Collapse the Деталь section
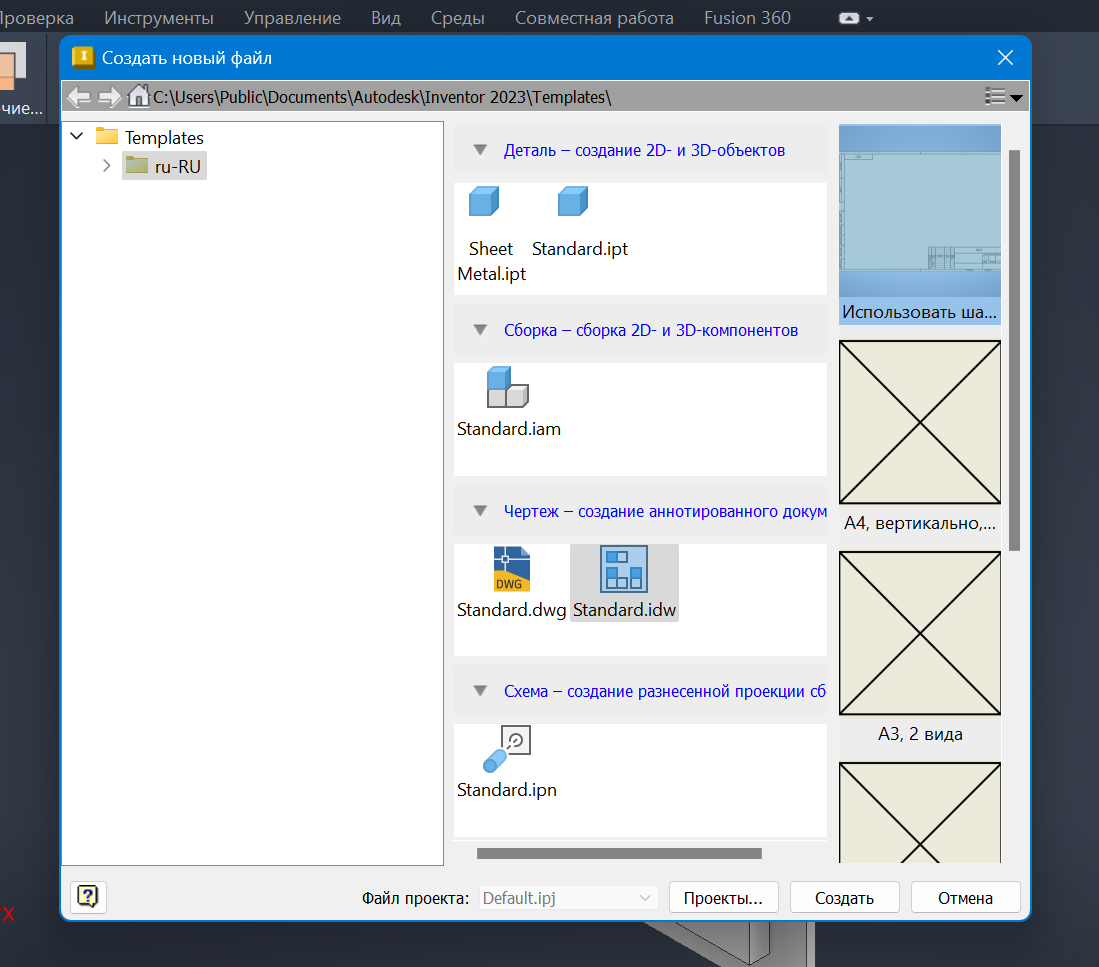The width and height of the screenshot is (1099, 967). [480, 150]
